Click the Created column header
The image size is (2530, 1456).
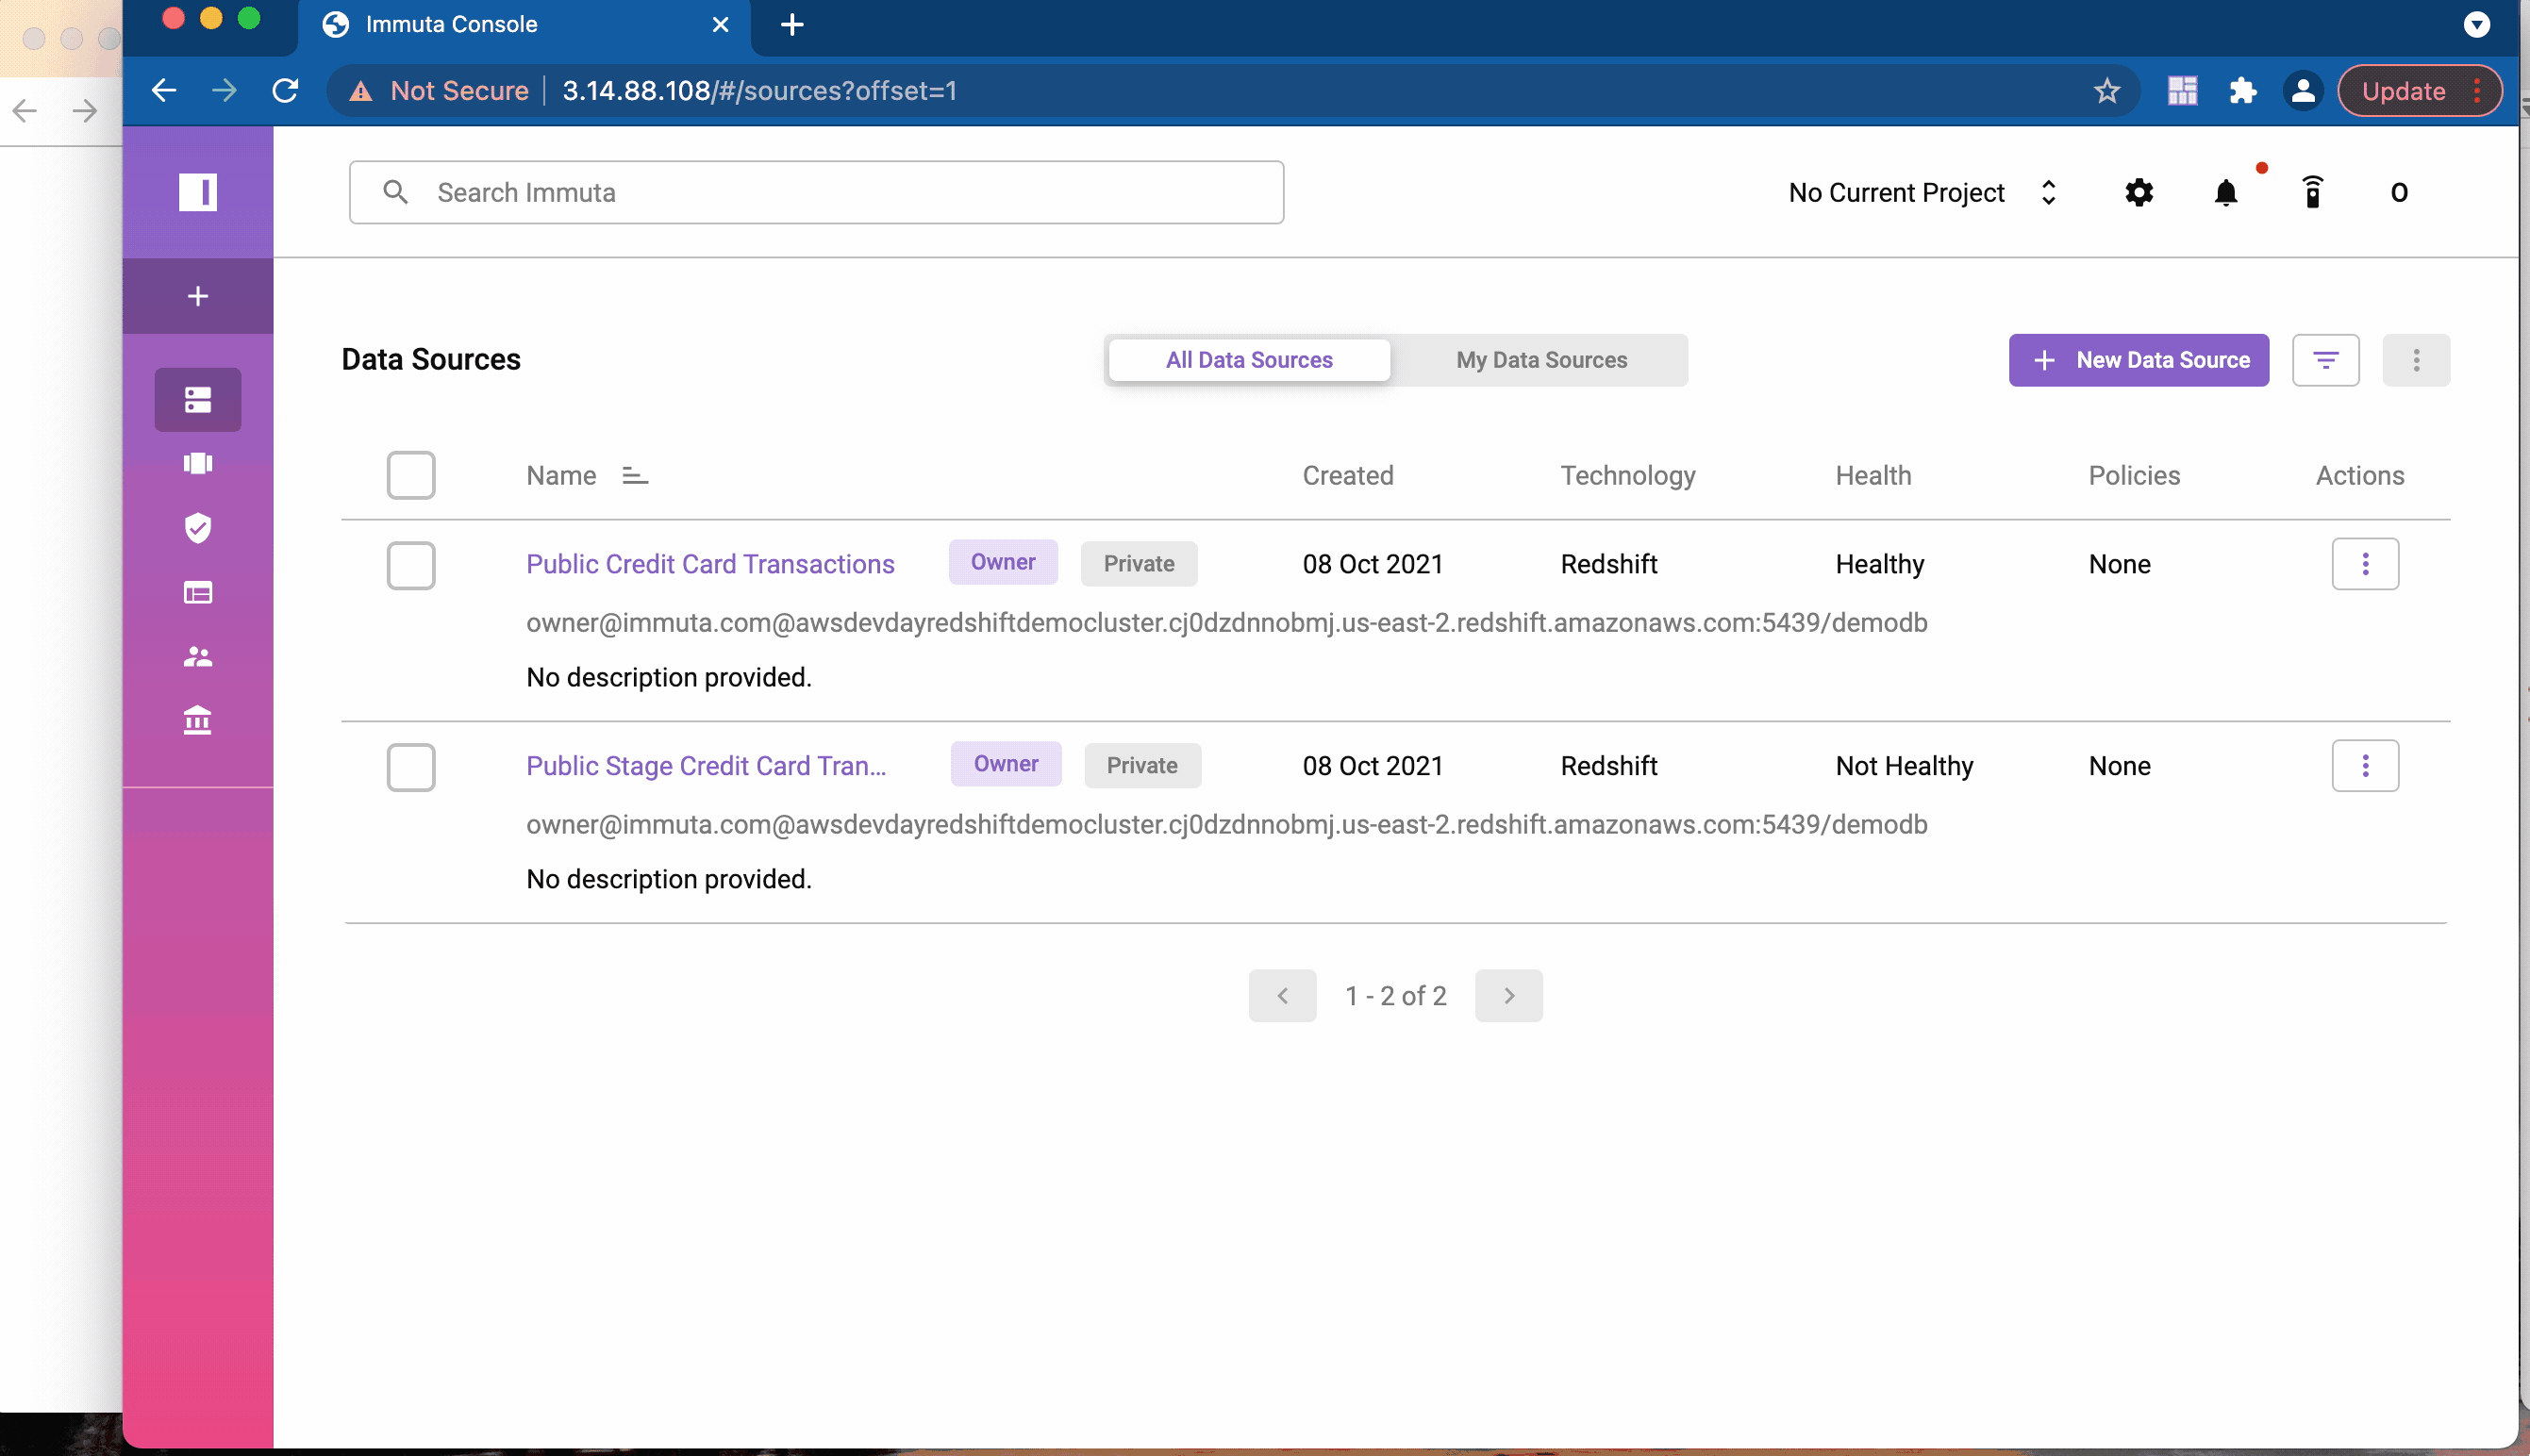(1347, 476)
